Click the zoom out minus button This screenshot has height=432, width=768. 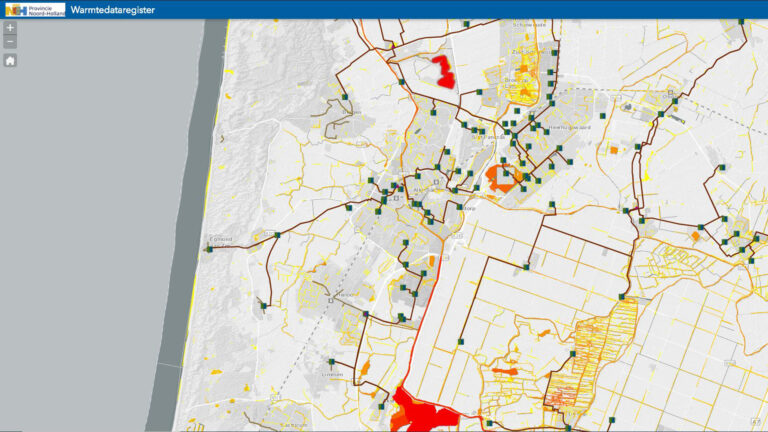[x=10, y=42]
